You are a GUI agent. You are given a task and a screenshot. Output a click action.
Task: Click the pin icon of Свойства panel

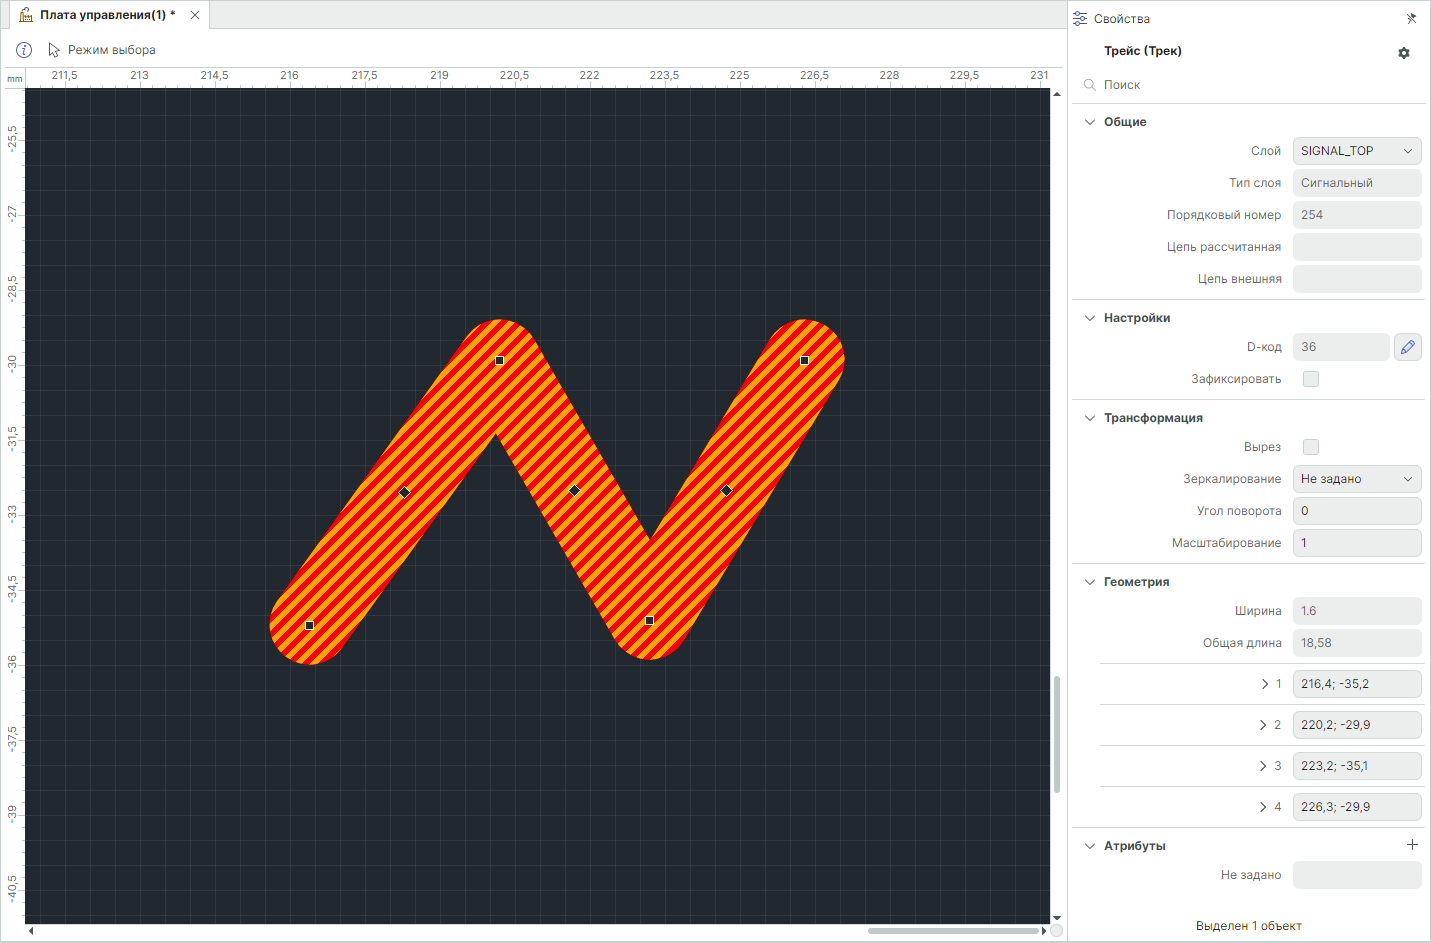pyautogui.click(x=1411, y=19)
